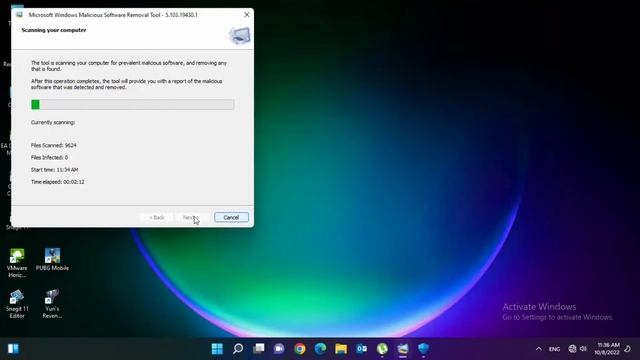Screen dimensions: 640x360
Task: Click the "Files Scanned: 9624" text
Action: point(53,145)
